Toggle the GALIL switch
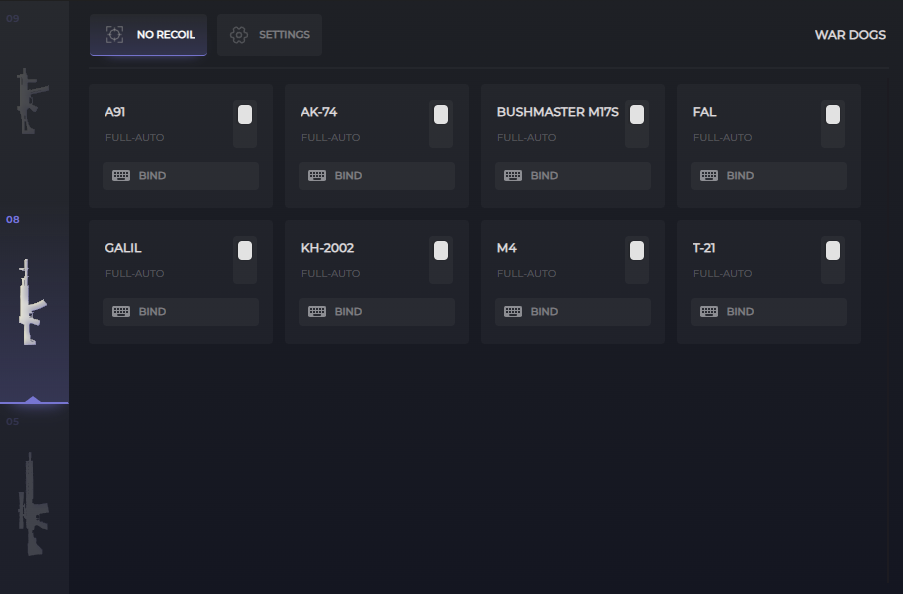Image resolution: width=903 pixels, height=594 pixels. click(245, 260)
